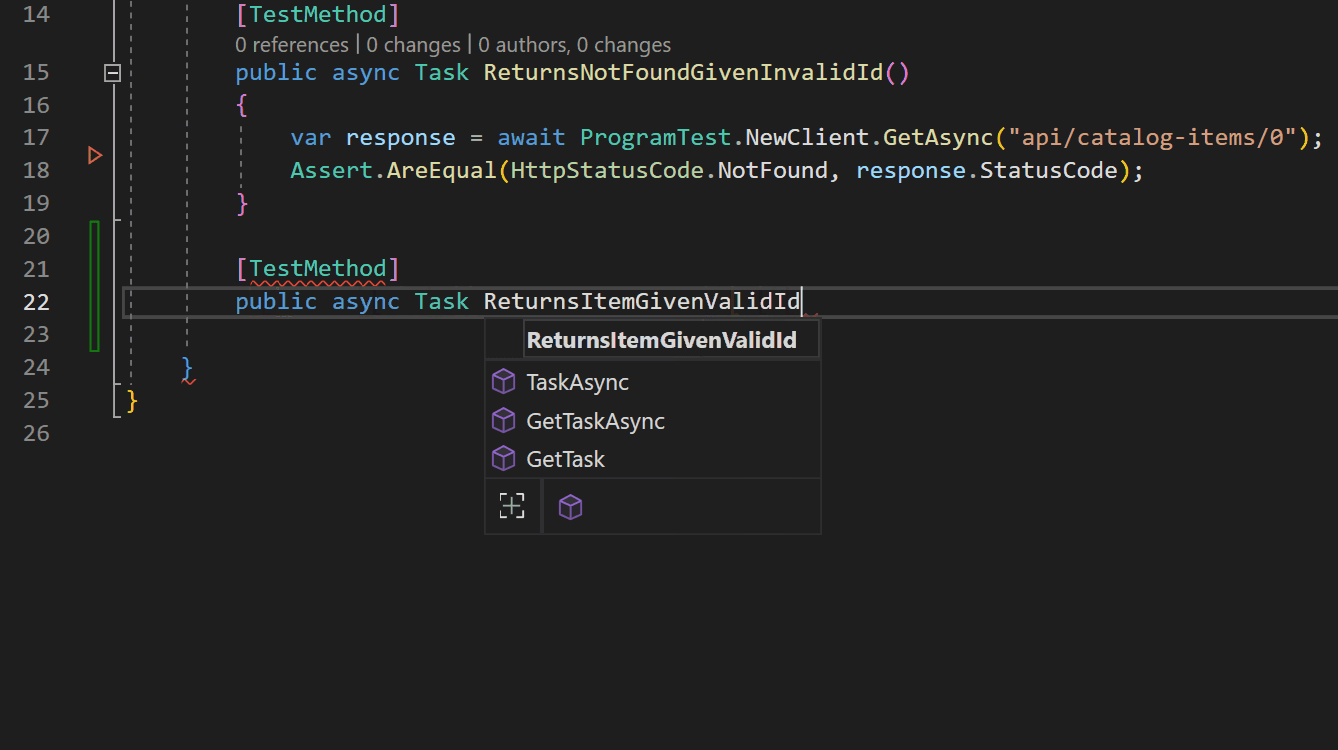Image resolution: width=1338 pixels, height=750 pixels.
Task: Click the green change bar near line 21
Action: 94,268
